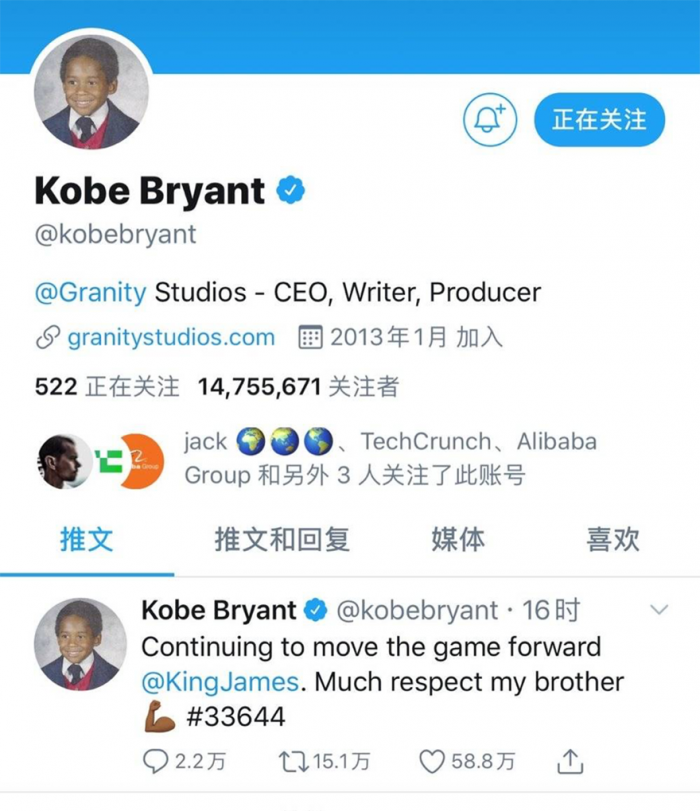Image resolution: width=700 pixels, height=811 pixels.
Task: Visit granitystudios.com website link
Action: (x=170, y=338)
